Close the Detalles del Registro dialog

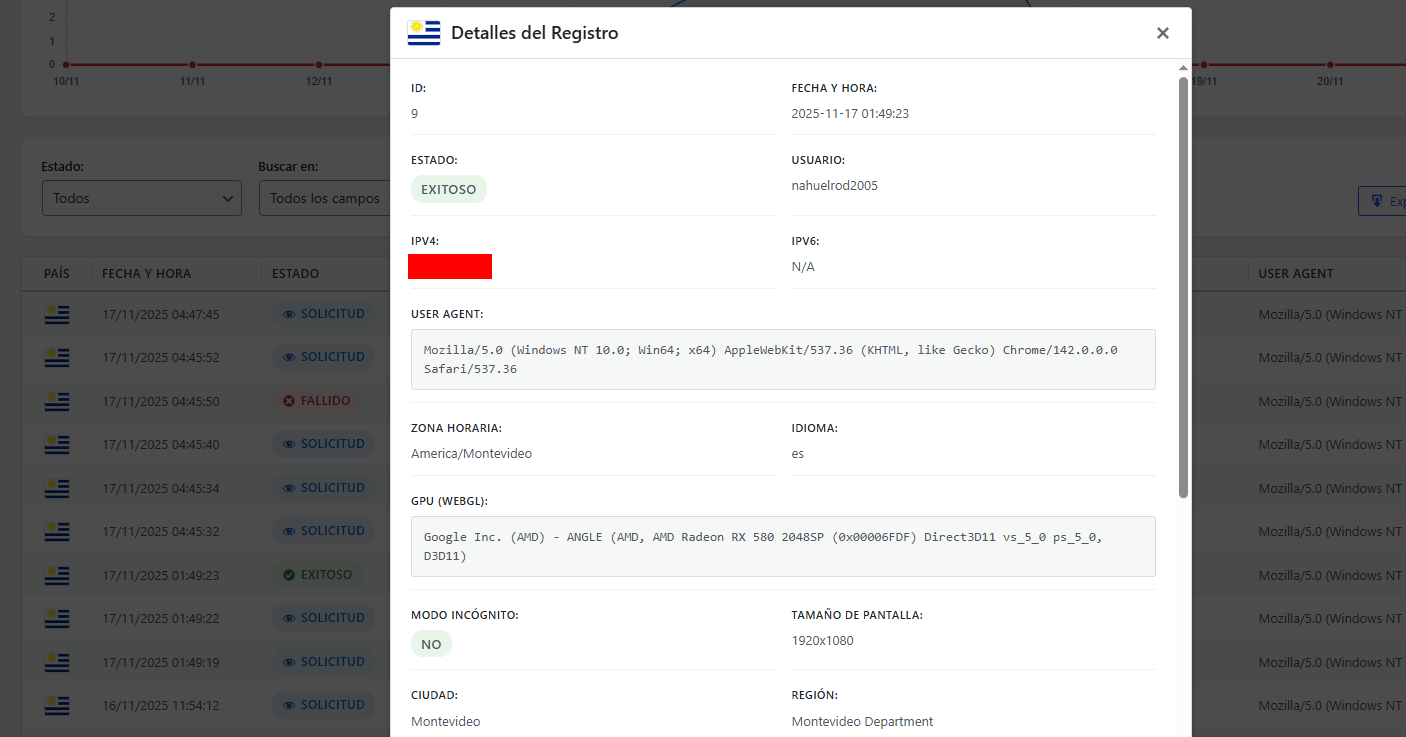pyautogui.click(x=1162, y=33)
